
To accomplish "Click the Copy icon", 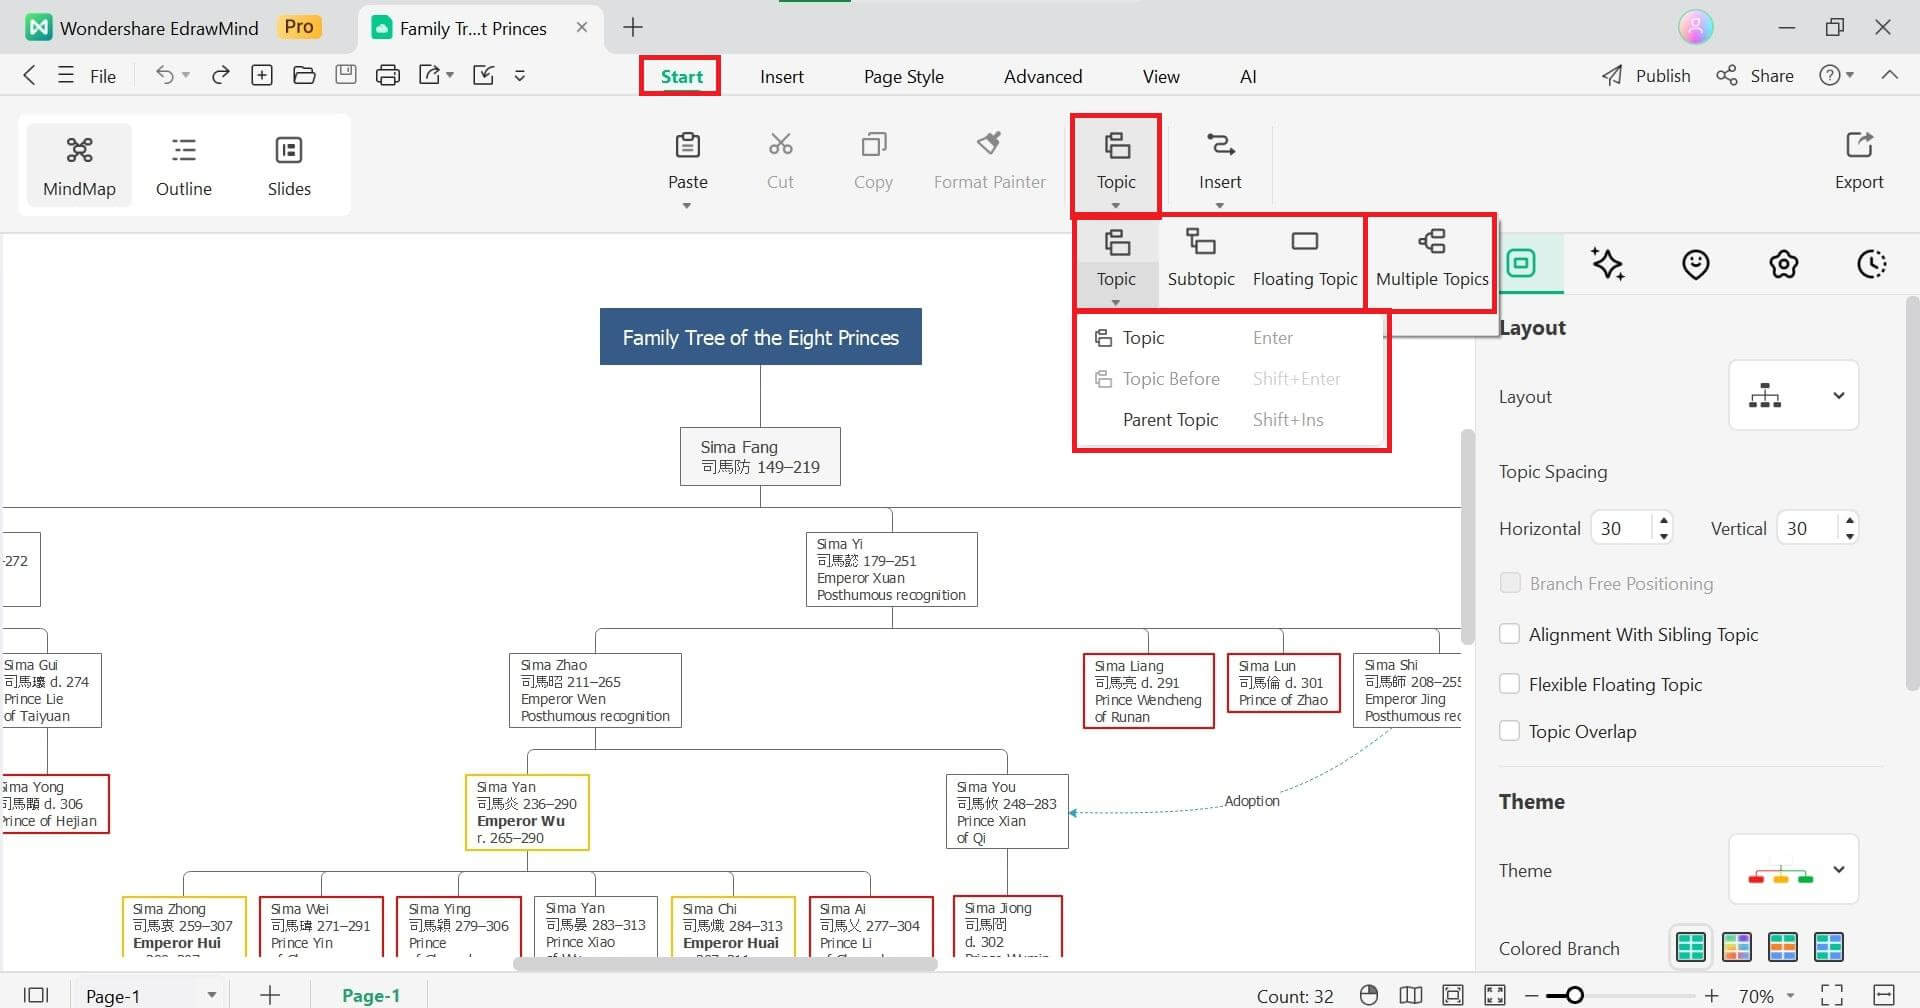I will (873, 145).
